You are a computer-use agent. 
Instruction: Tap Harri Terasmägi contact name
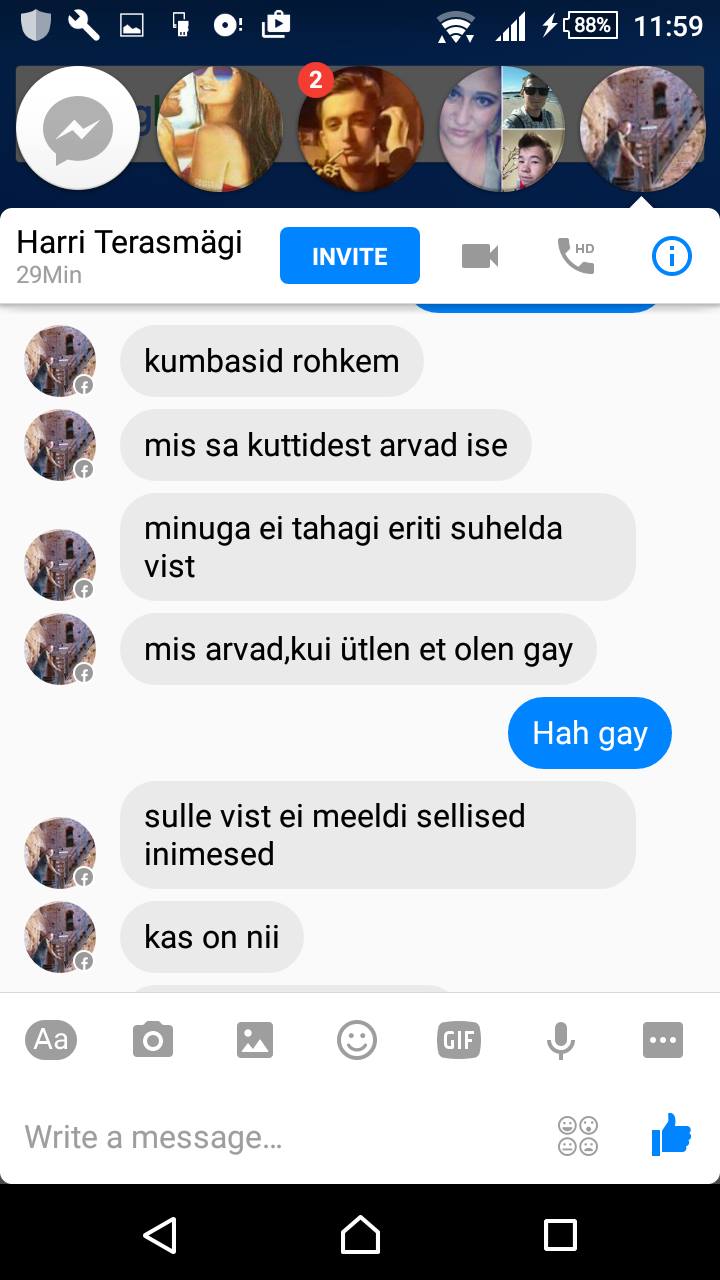(x=130, y=241)
